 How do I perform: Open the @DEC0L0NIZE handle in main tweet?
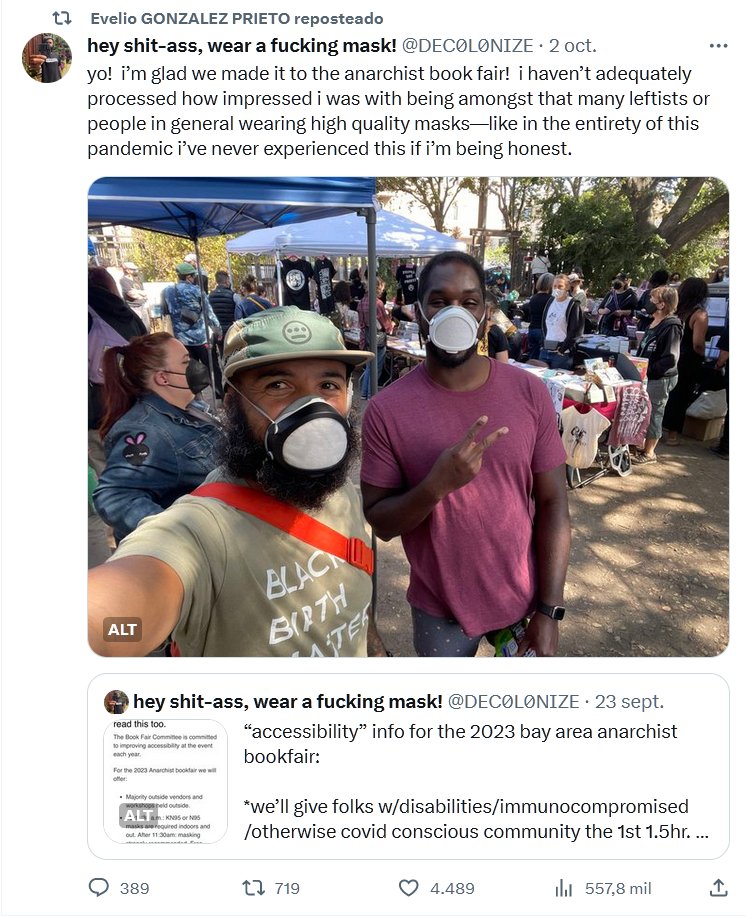(467, 46)
